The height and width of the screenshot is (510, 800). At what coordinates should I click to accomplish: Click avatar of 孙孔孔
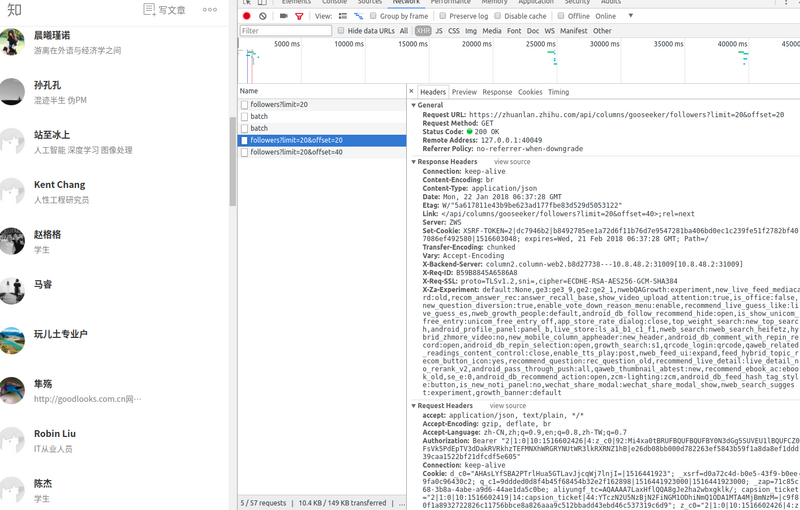tap(12, 92)
